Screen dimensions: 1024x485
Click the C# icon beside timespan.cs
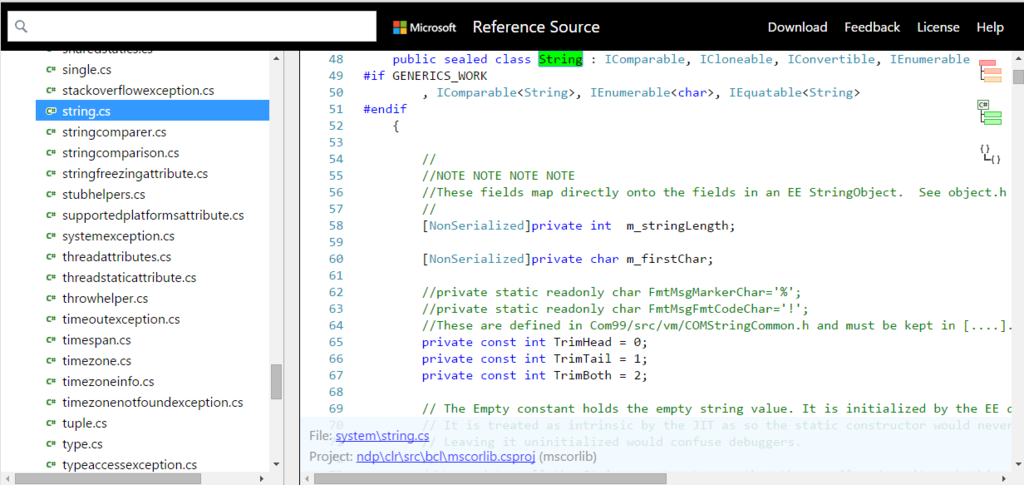[x=50, y=341]
